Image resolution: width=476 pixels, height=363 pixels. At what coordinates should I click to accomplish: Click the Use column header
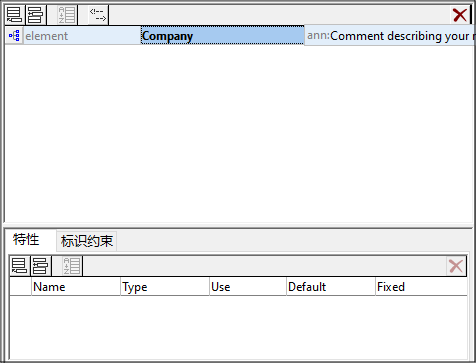[248, 287]
